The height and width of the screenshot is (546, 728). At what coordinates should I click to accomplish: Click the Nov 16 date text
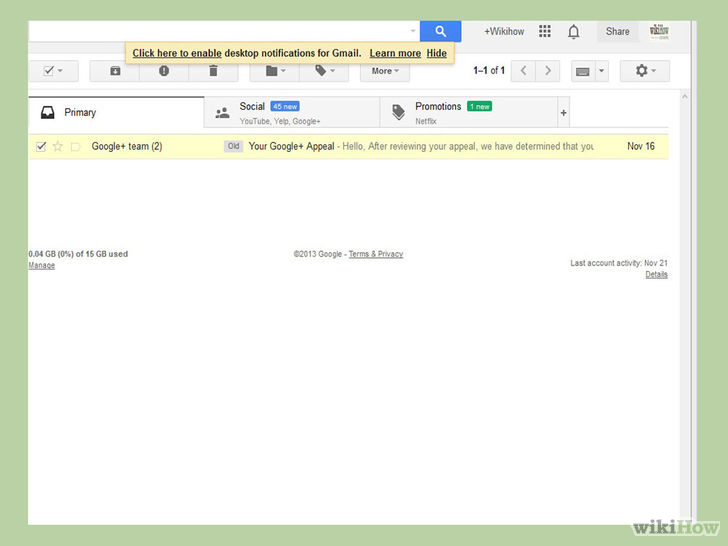pyautogui.click(x=641, y=146)
